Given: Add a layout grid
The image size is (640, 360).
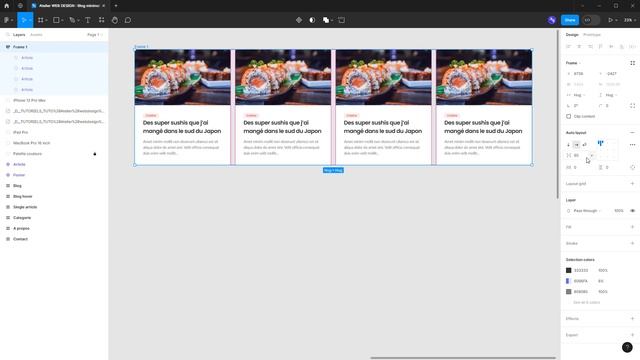Looking at the screenshot, I should (632, 184).
